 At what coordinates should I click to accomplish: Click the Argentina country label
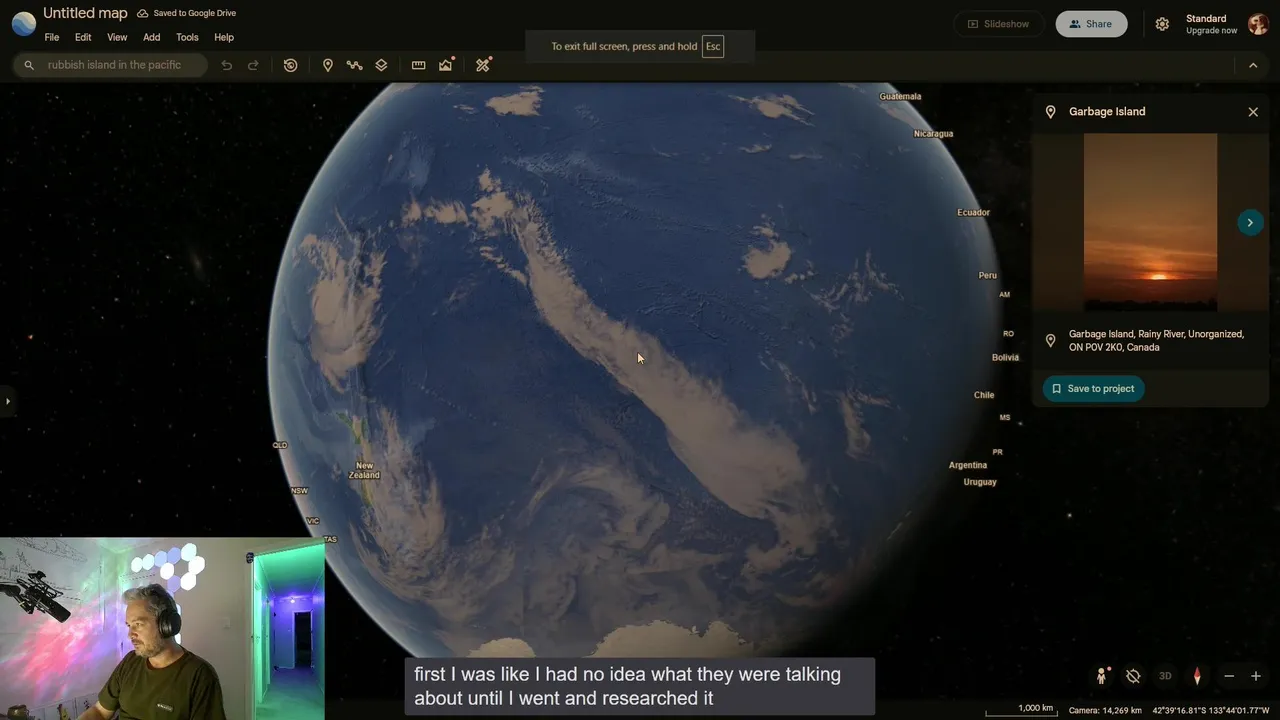968,465
